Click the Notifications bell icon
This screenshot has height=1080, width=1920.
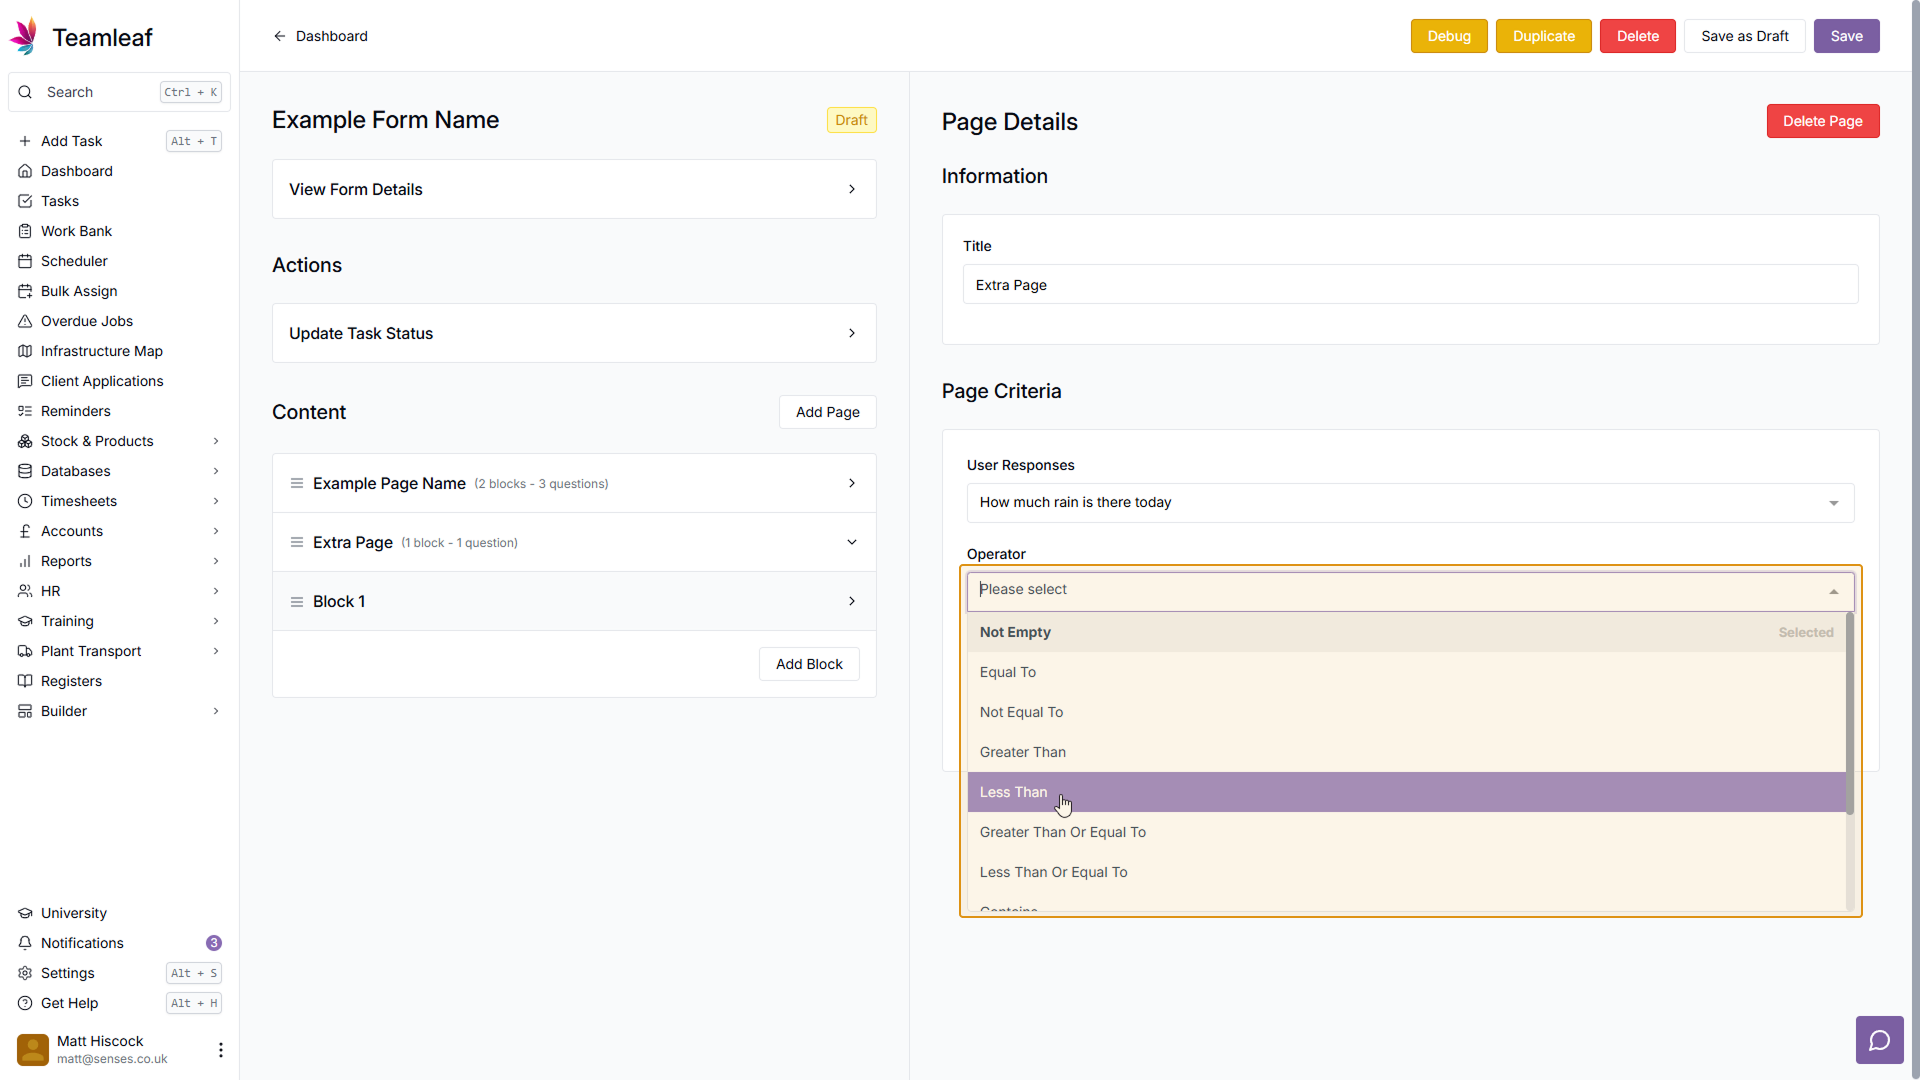[x=25, y=943]
